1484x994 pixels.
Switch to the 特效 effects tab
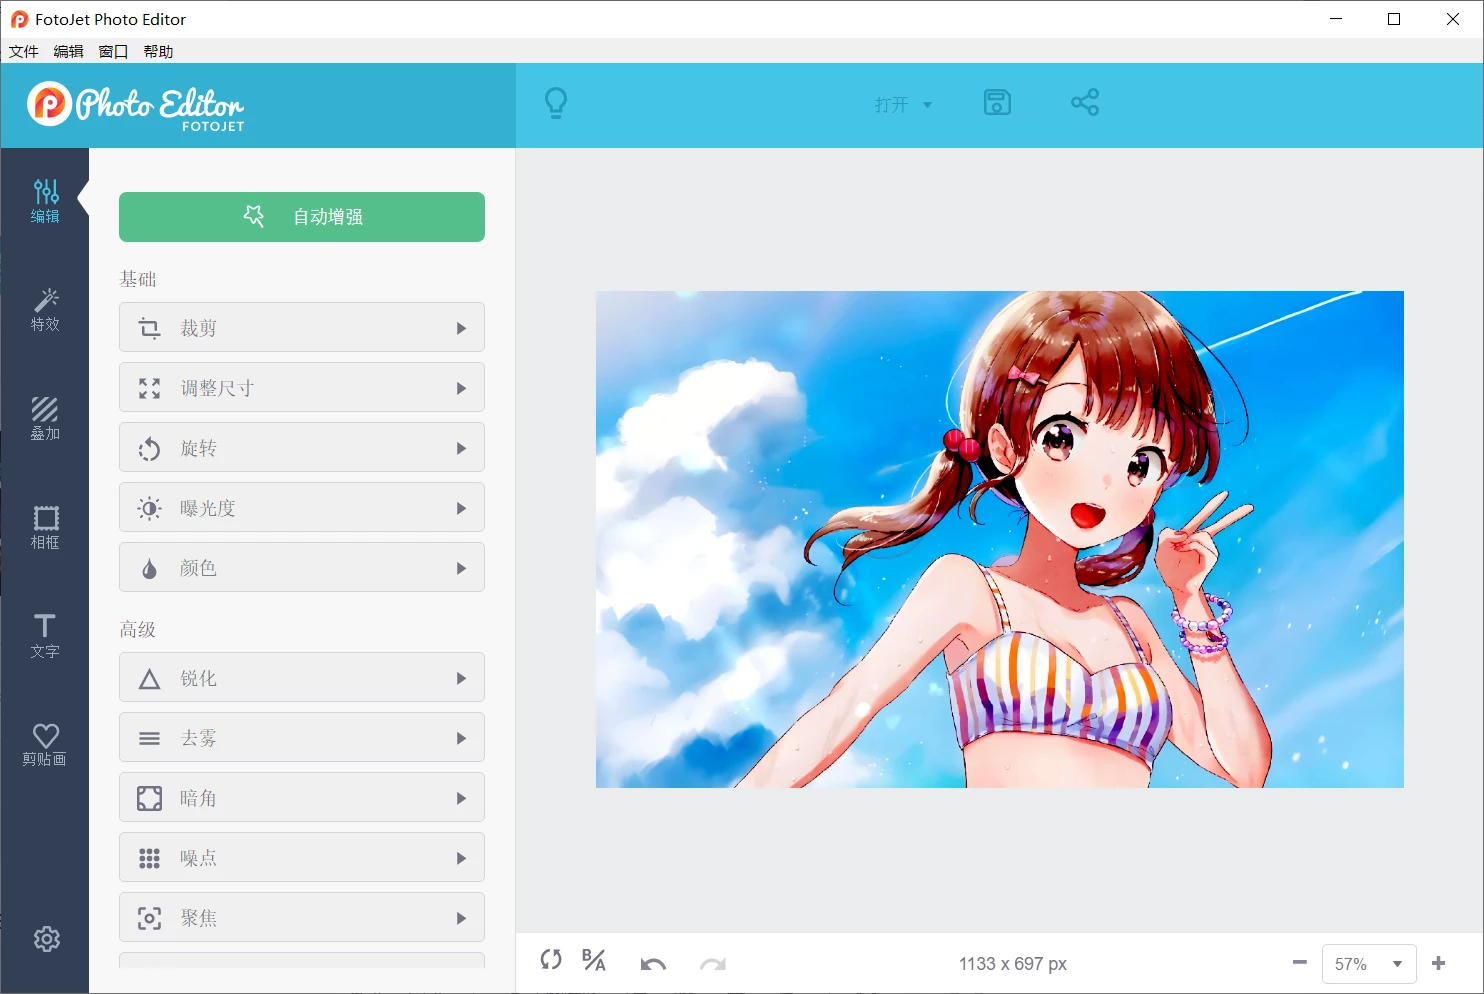point(45,310)
